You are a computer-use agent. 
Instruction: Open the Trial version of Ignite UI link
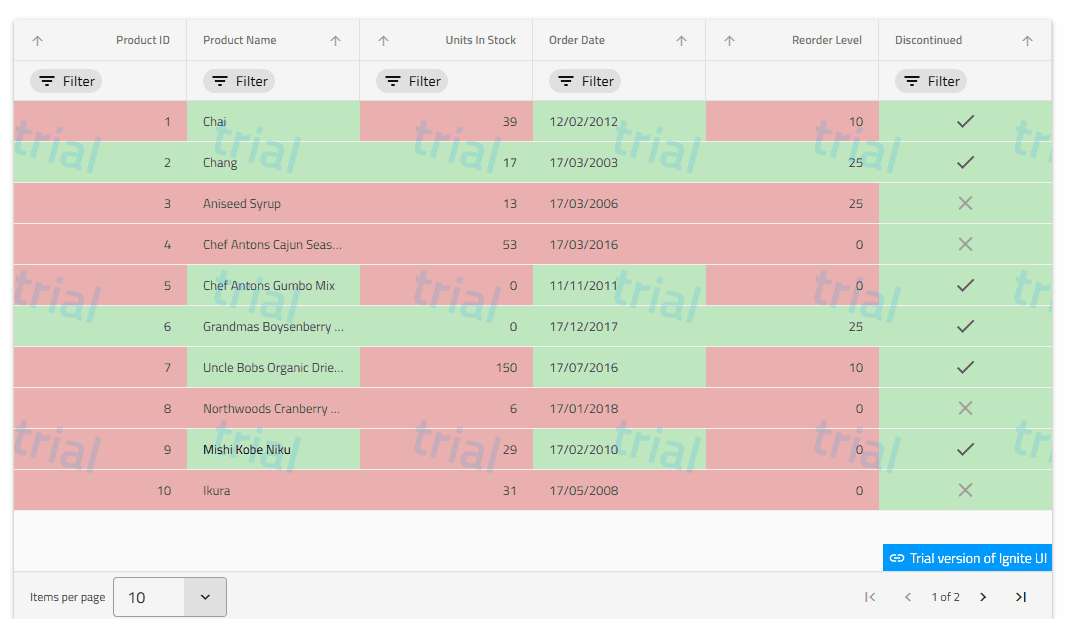(968, 558)
